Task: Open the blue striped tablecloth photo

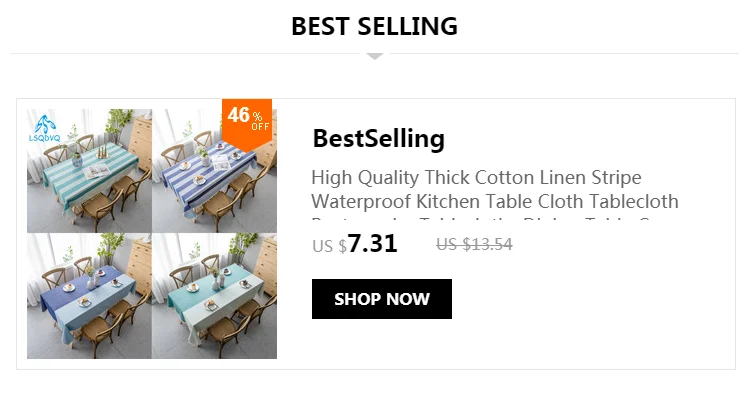Action: (214, 171)
